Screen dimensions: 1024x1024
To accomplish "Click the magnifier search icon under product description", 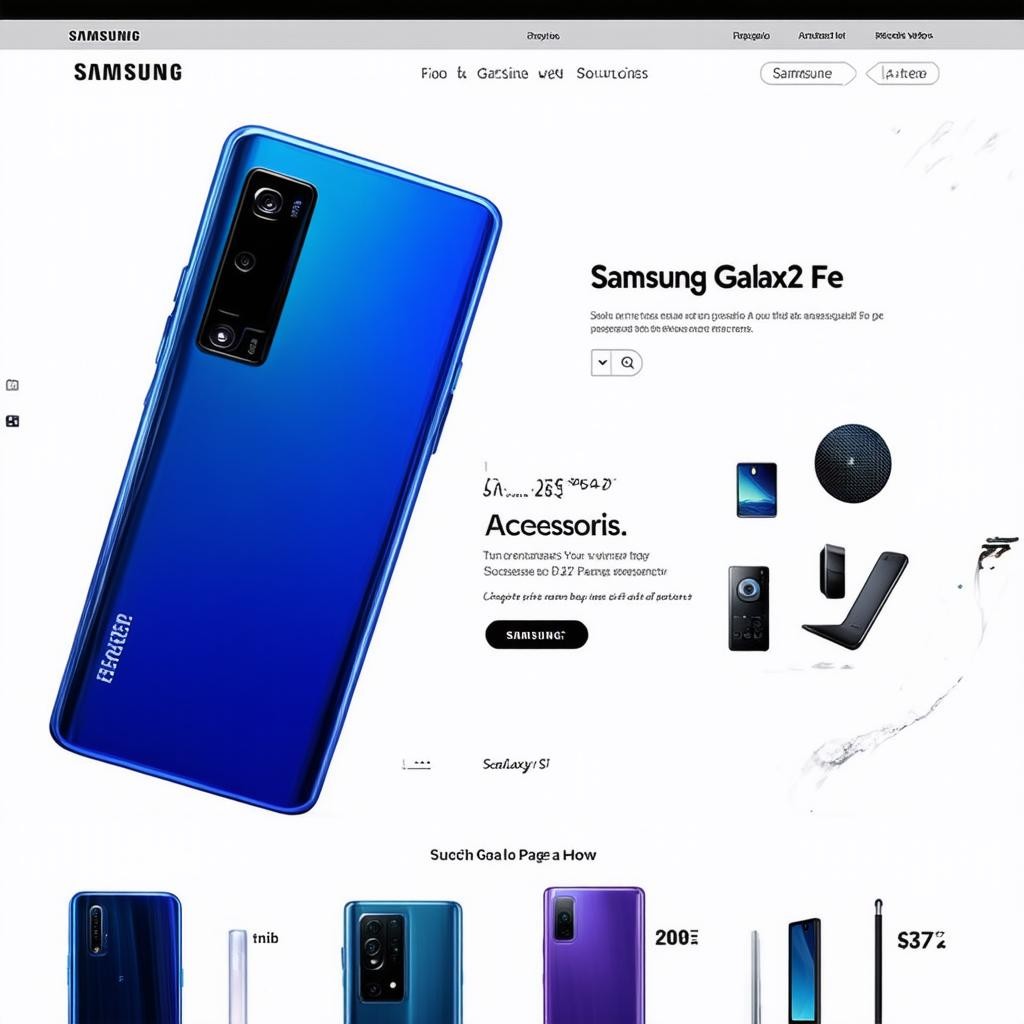I will pos(628,362).
